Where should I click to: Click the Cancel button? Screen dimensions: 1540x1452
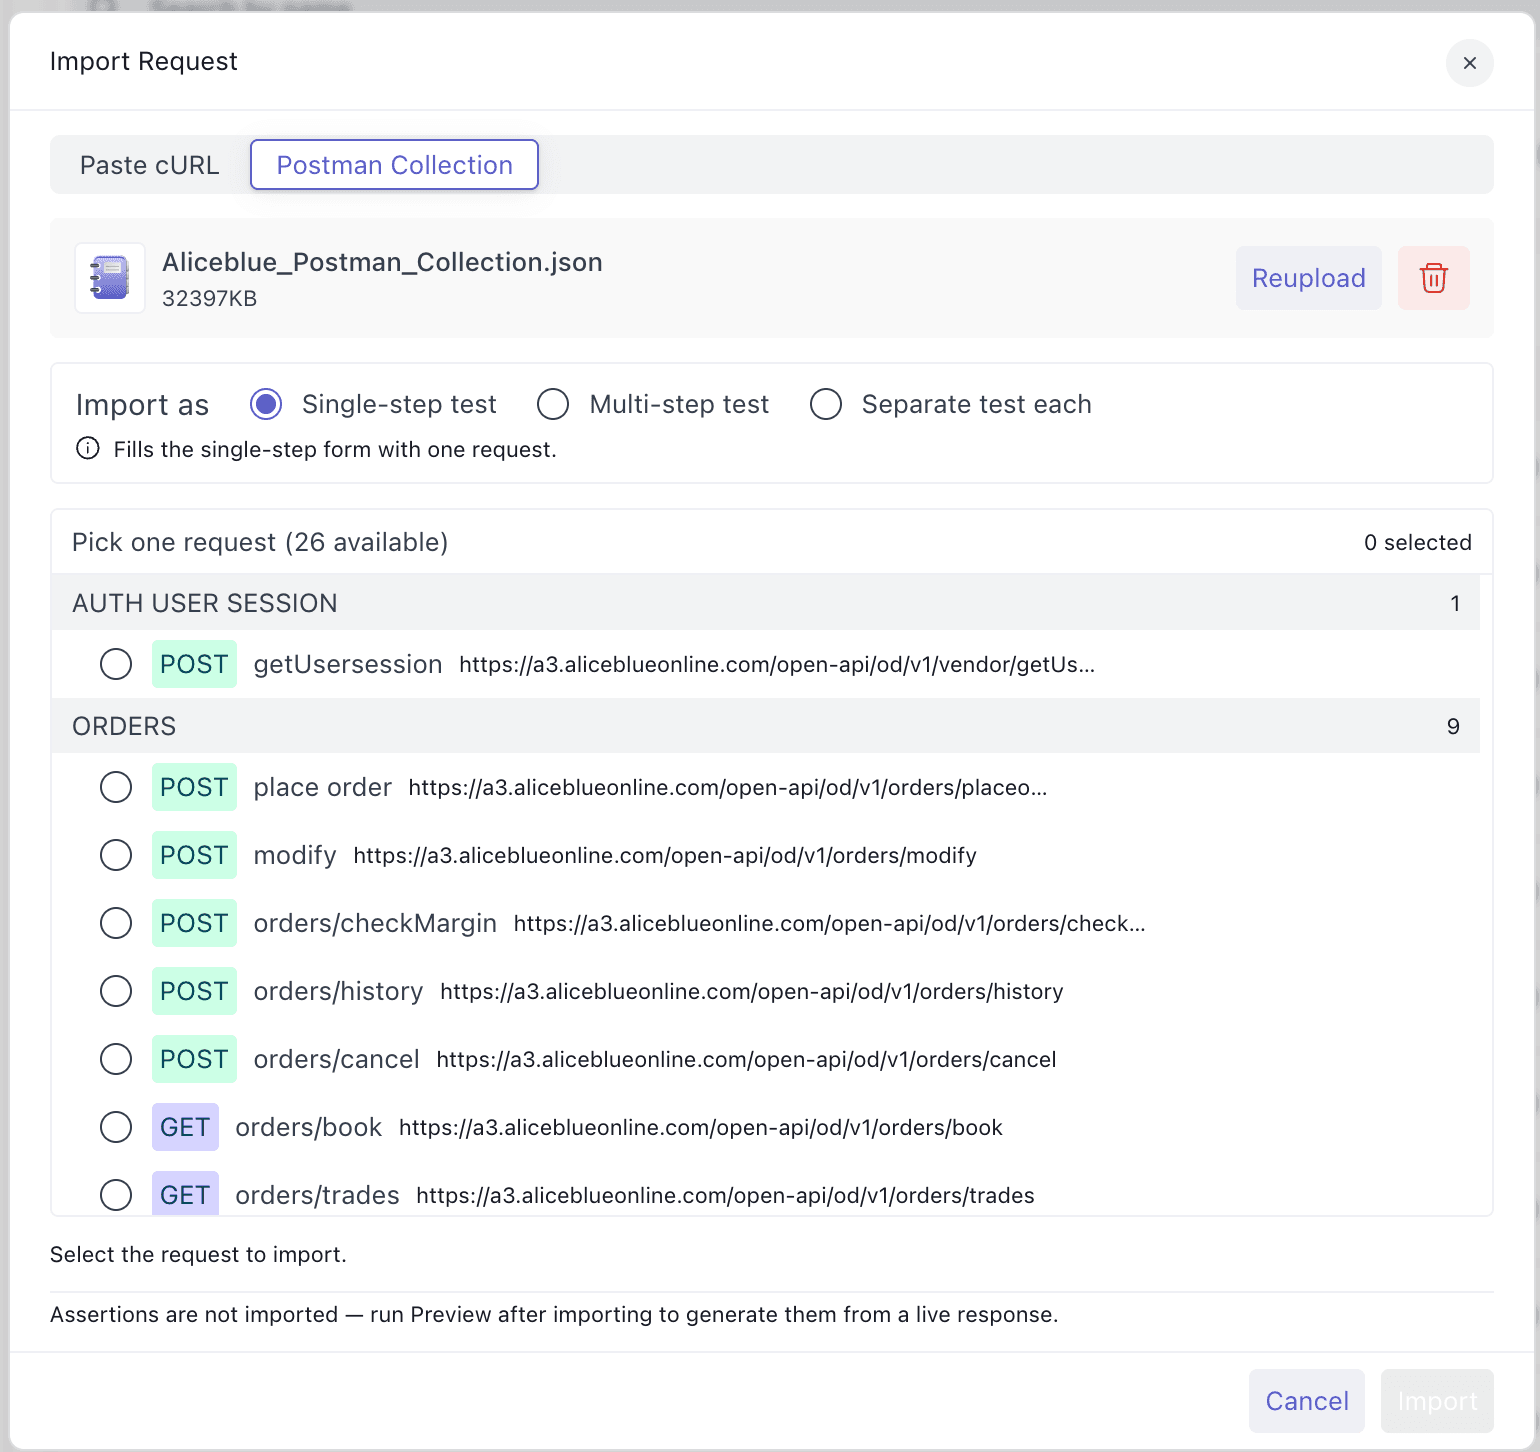click(x=1307, y=1401)
